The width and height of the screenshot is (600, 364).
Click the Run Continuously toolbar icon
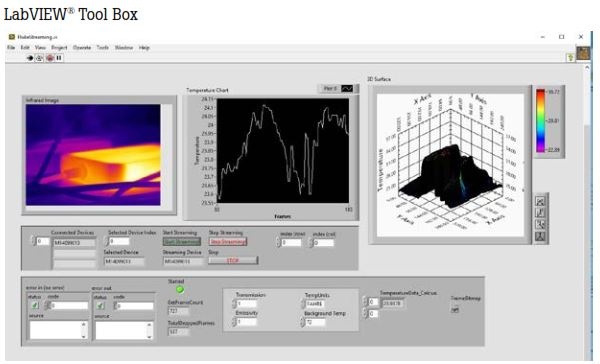click(x=39, y=58)
